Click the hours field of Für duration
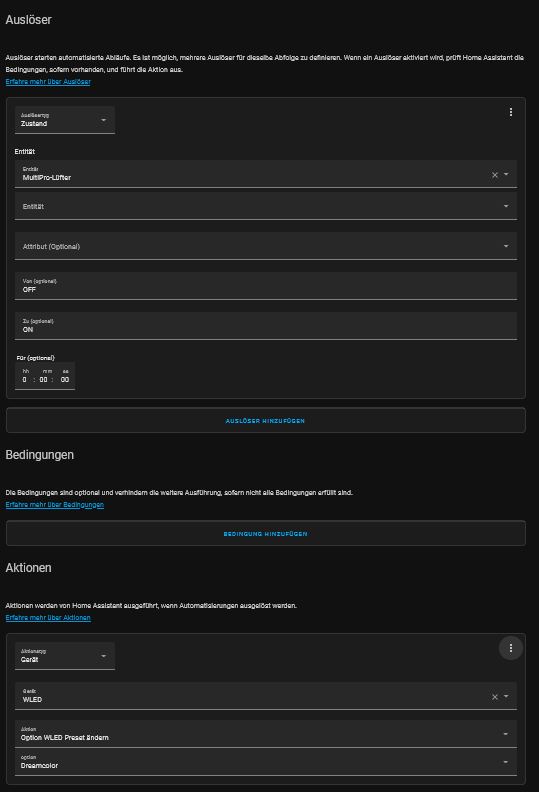 point(25,379)
